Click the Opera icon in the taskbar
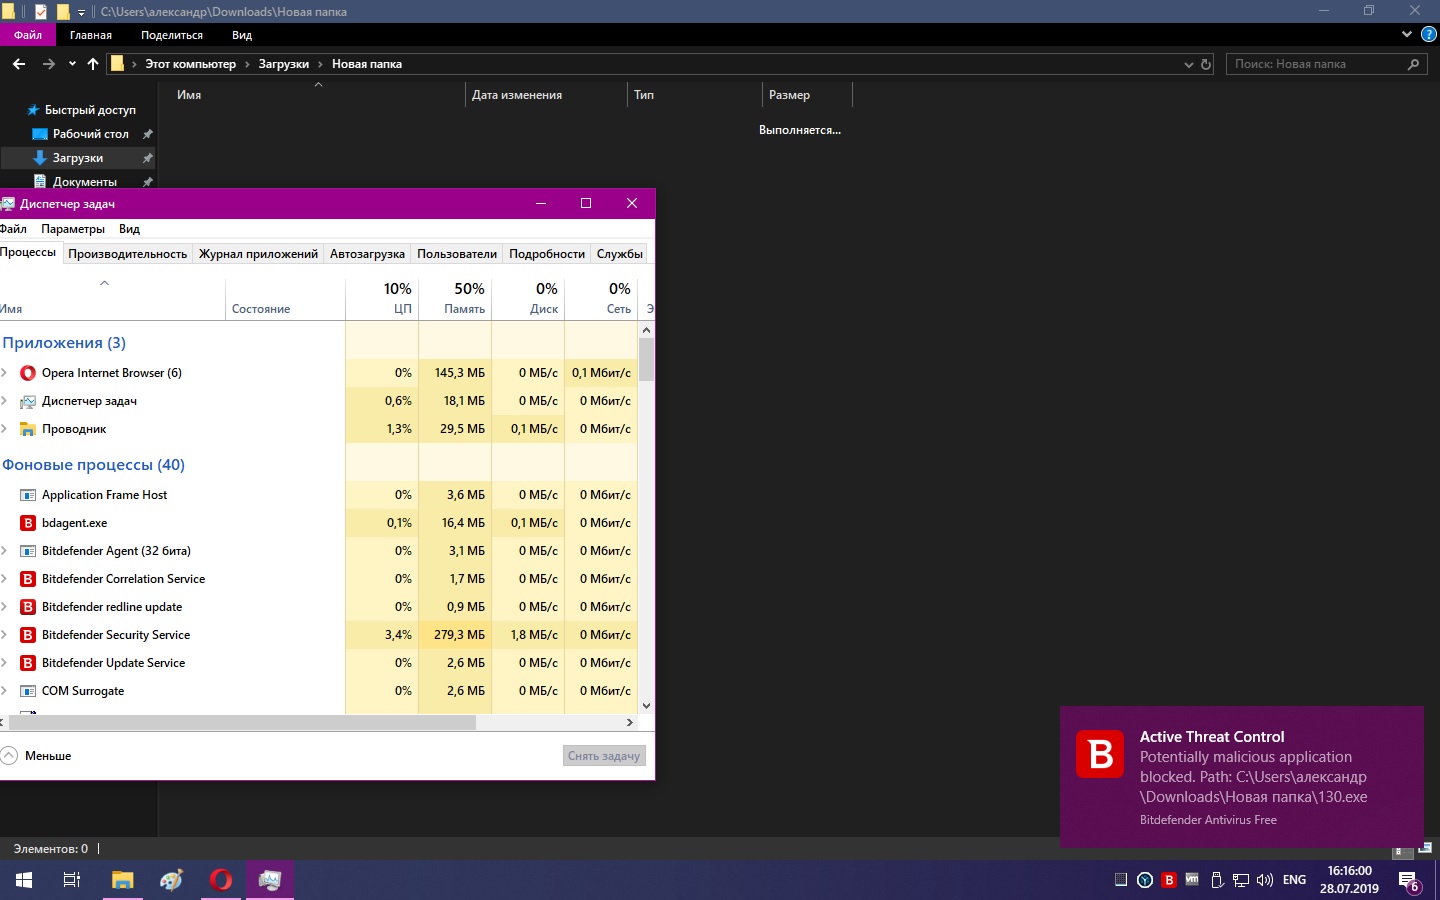Image resolution: width=1440 pixels, height=900 pixels. [x=221, y=880]
